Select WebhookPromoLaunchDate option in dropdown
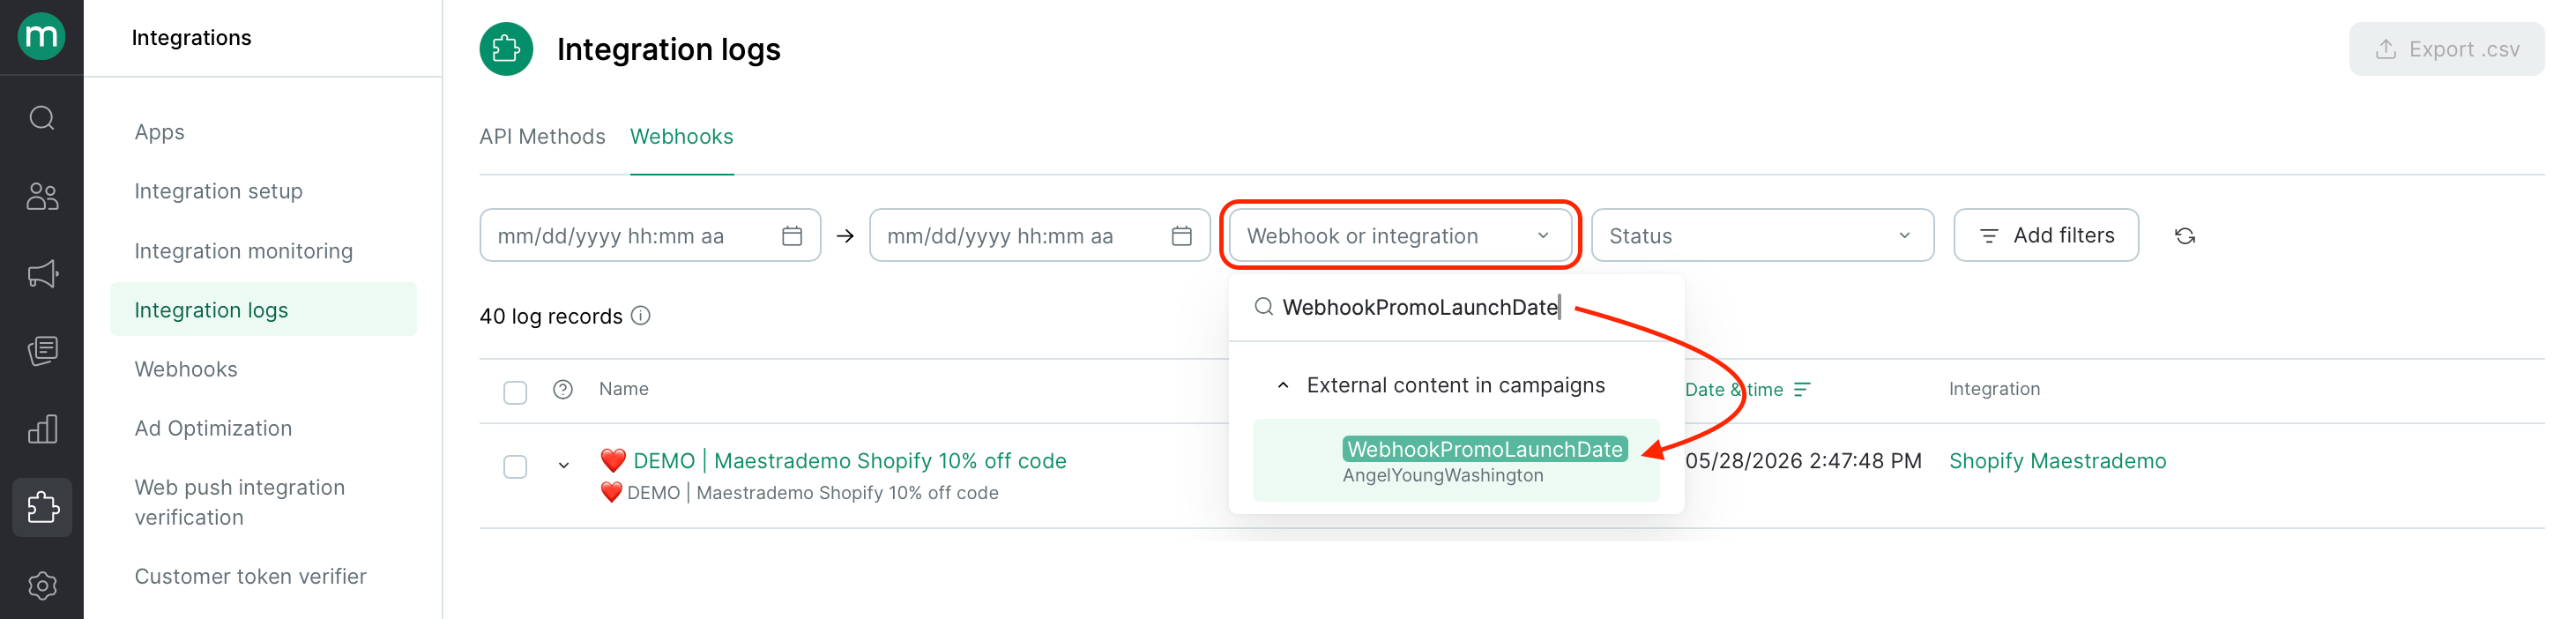This screenshot has width=2576, height=619. [1456, 460]
